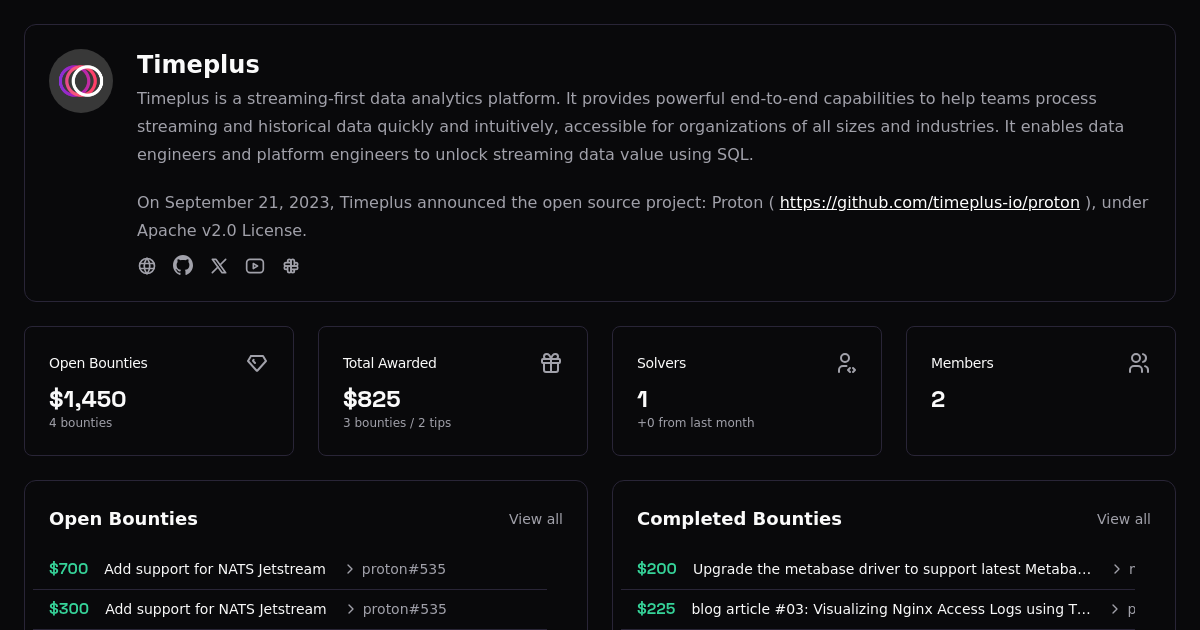Image resolution: width=1200 pixels, height=630 pixels.
Task: Click View all for Open Bounties
Action: 535,519
